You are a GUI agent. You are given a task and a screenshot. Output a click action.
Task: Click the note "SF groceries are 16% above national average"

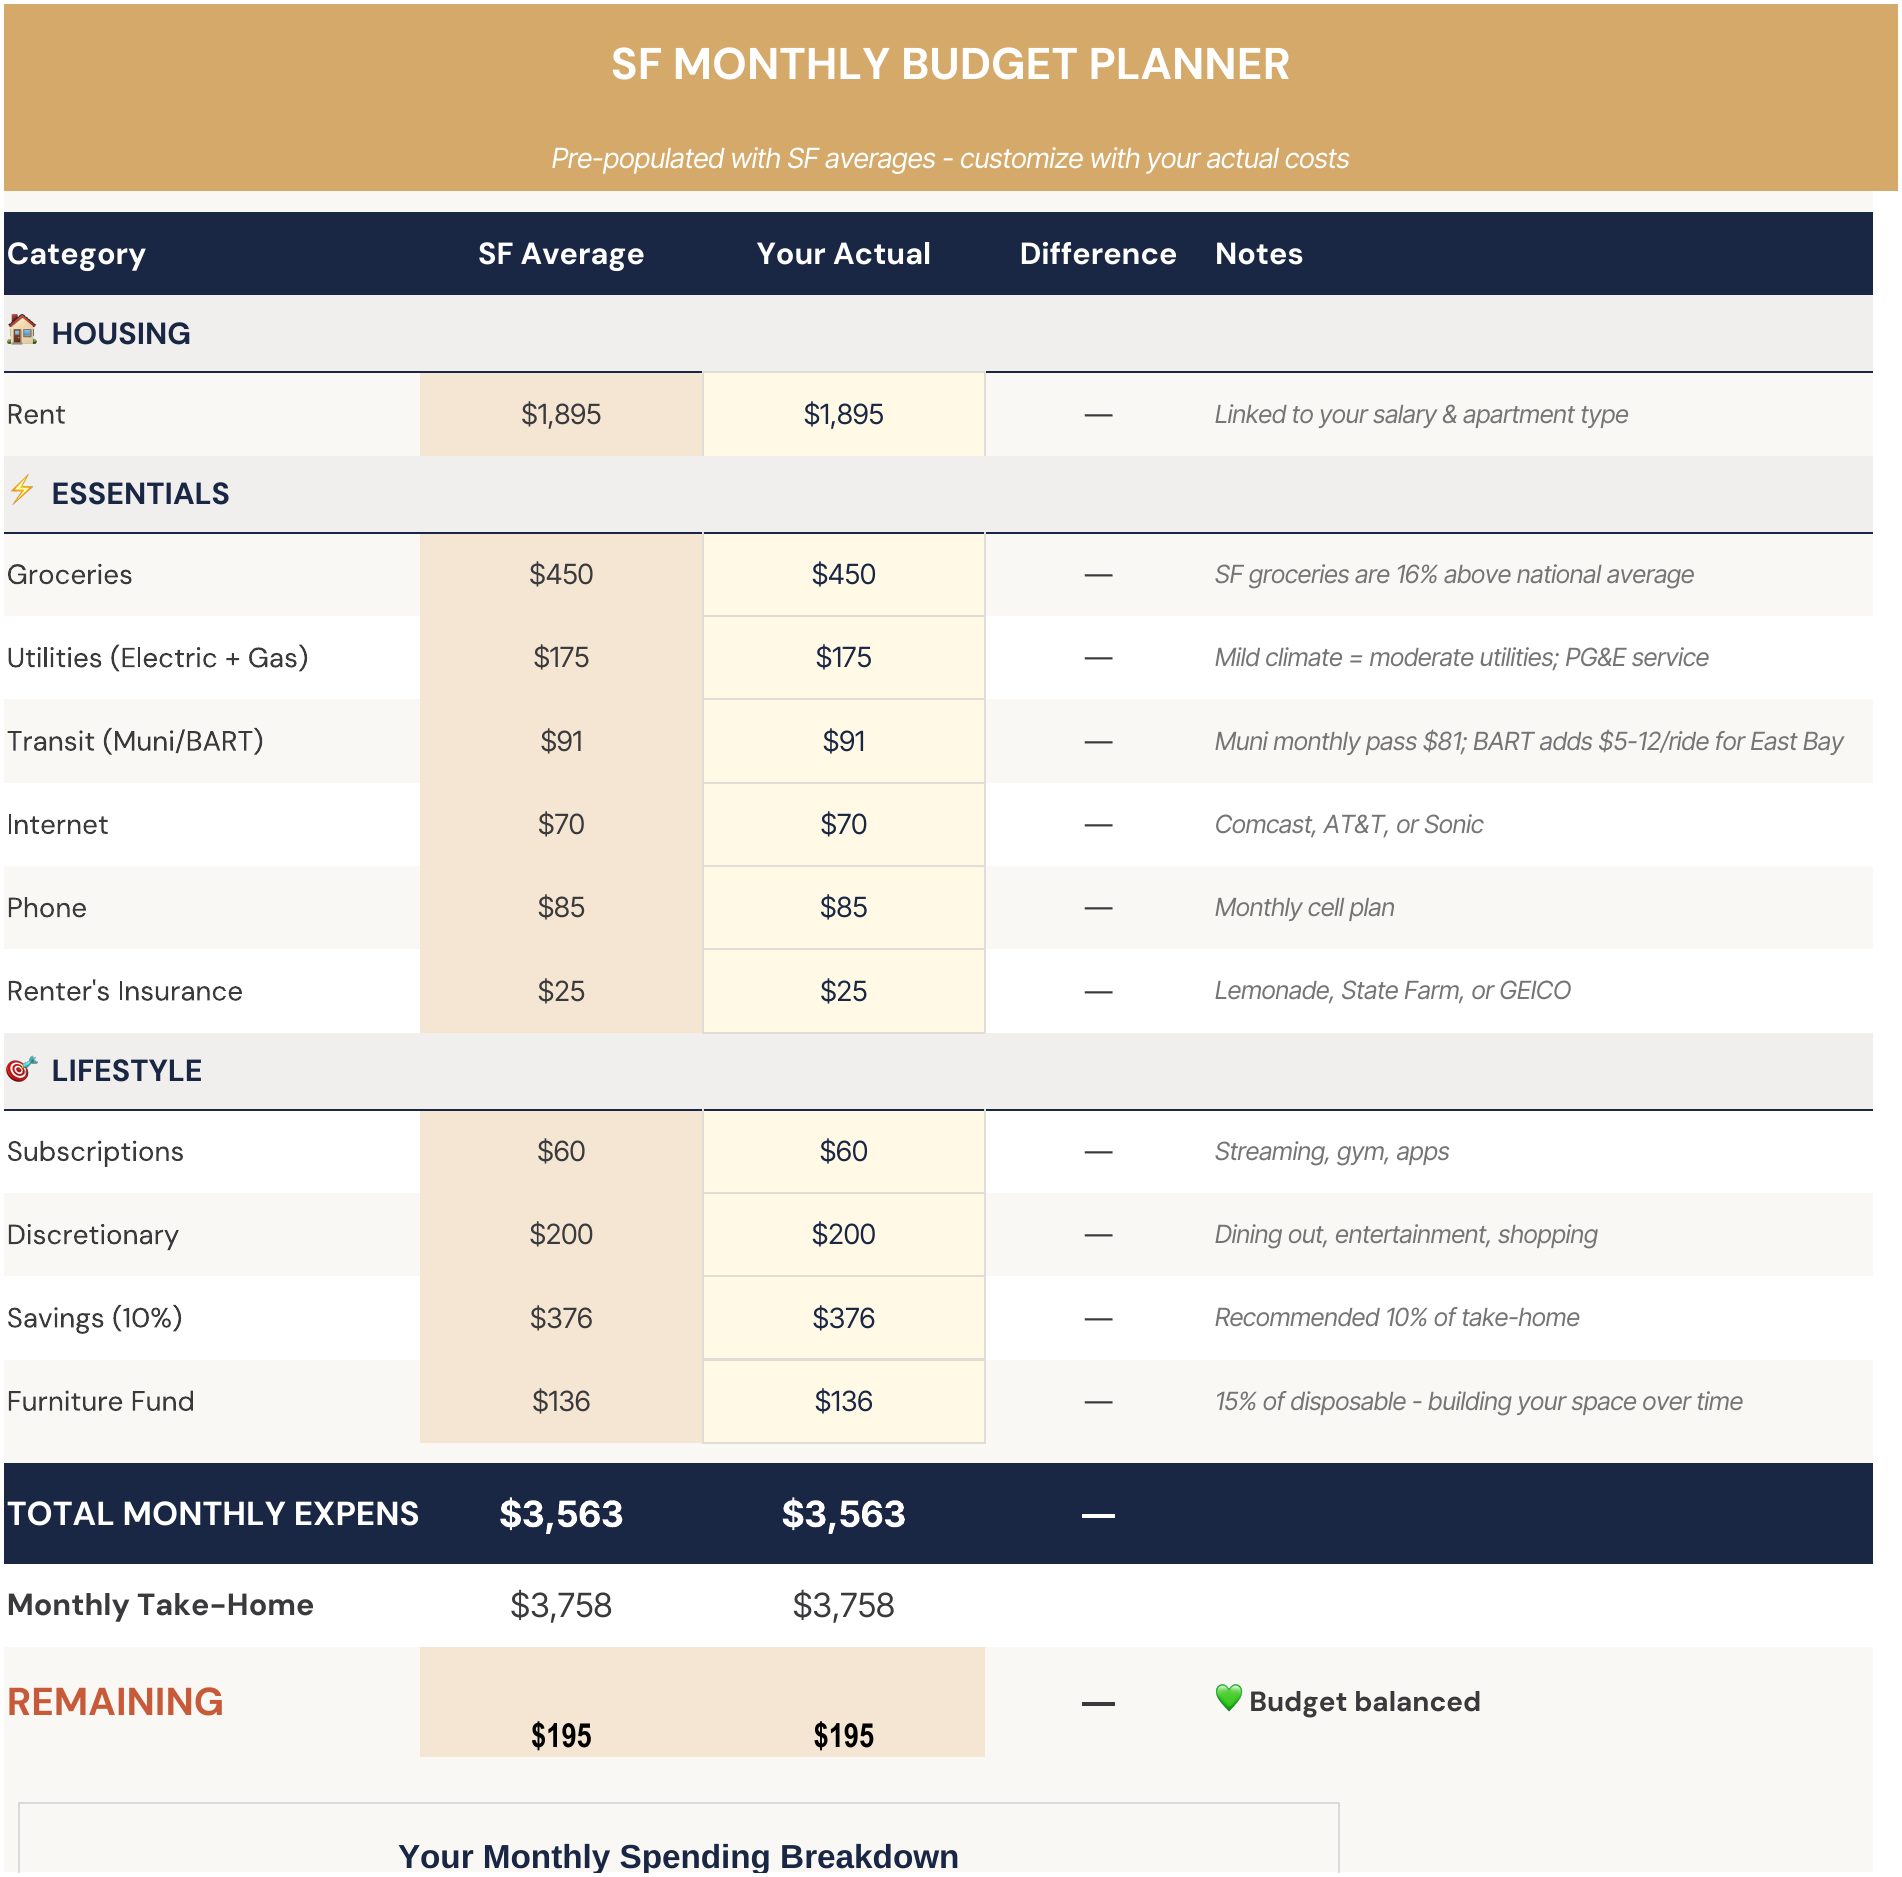click(x=1454, y=575)
